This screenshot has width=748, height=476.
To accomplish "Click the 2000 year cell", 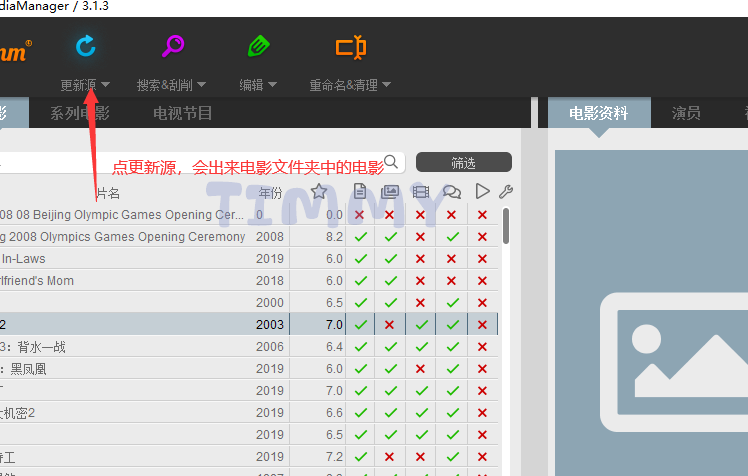I will coord(270,303).
